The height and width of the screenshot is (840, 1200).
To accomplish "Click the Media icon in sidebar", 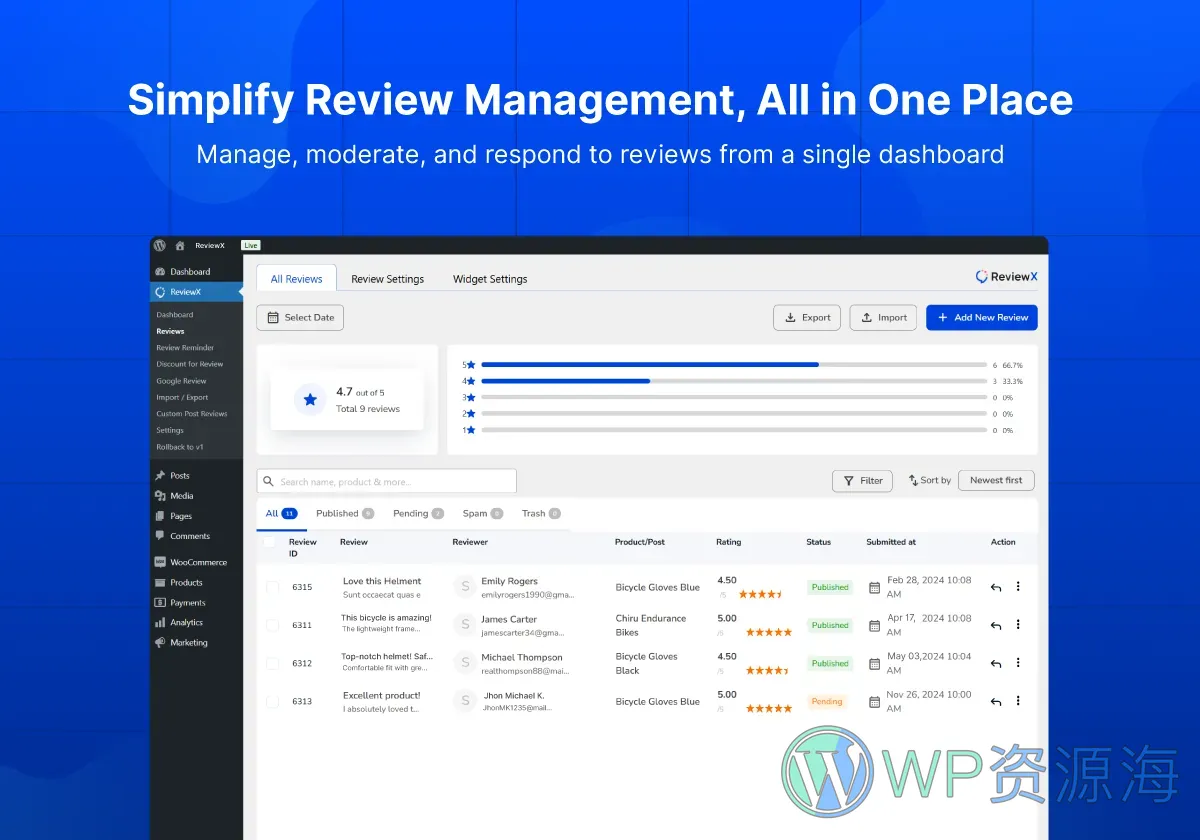I will pyautogui.click(x=160, y=496).
